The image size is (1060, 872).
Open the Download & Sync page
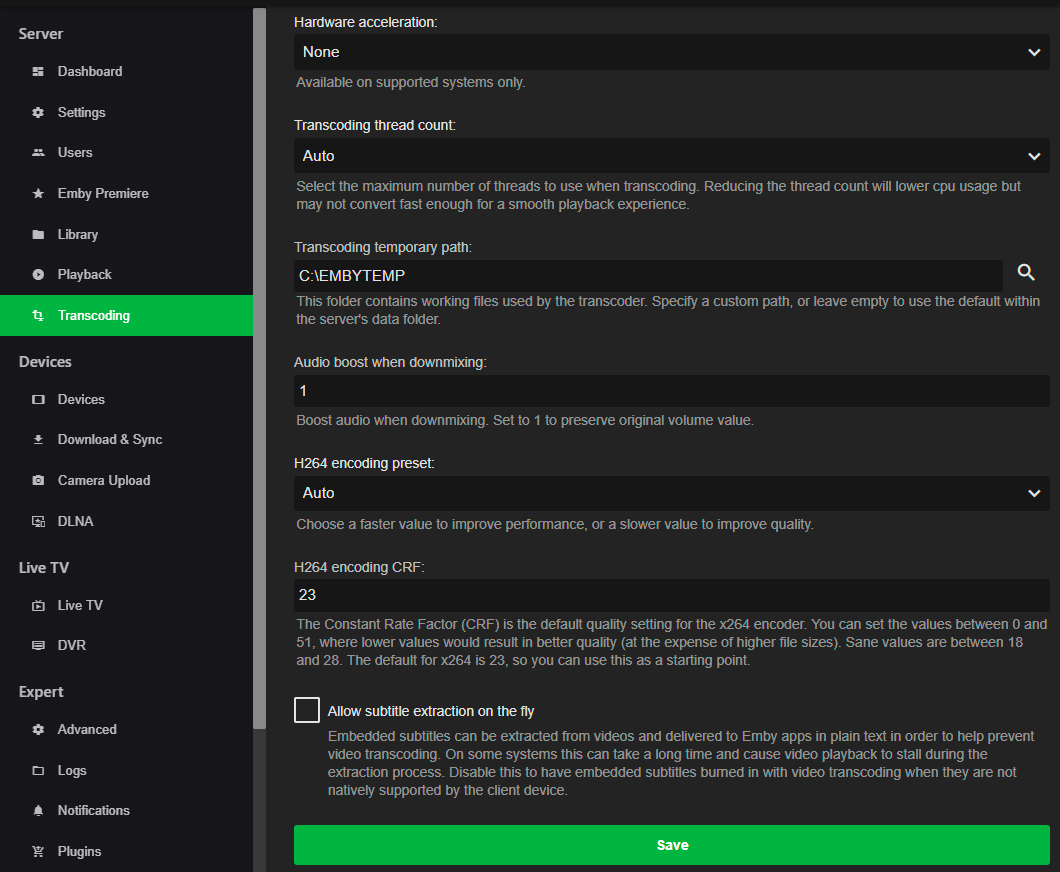tap(109, 440)
